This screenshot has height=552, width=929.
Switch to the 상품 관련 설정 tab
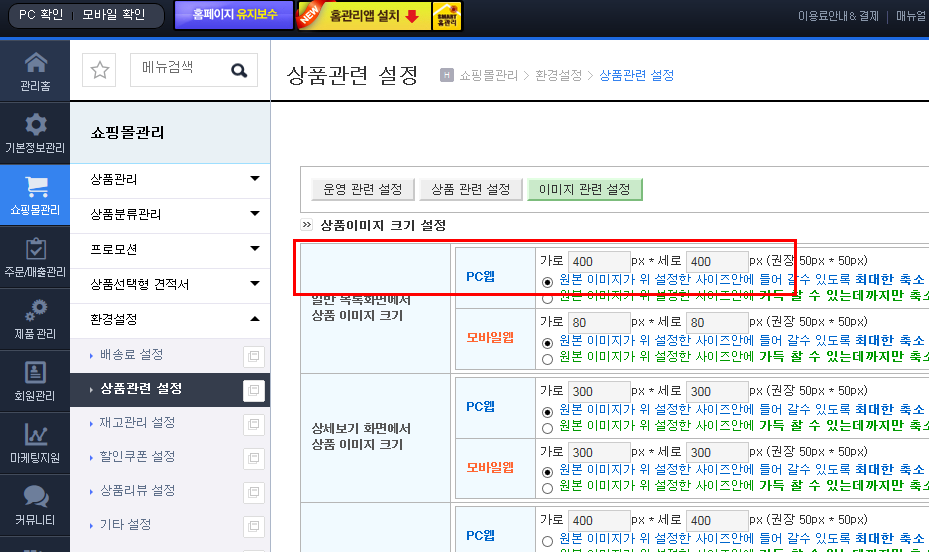point(470,190)
